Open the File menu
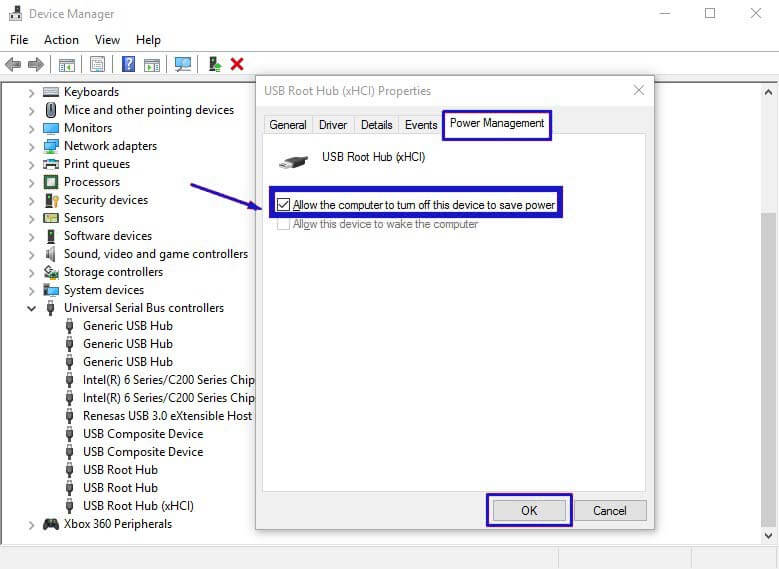 (x=19, y=40)
